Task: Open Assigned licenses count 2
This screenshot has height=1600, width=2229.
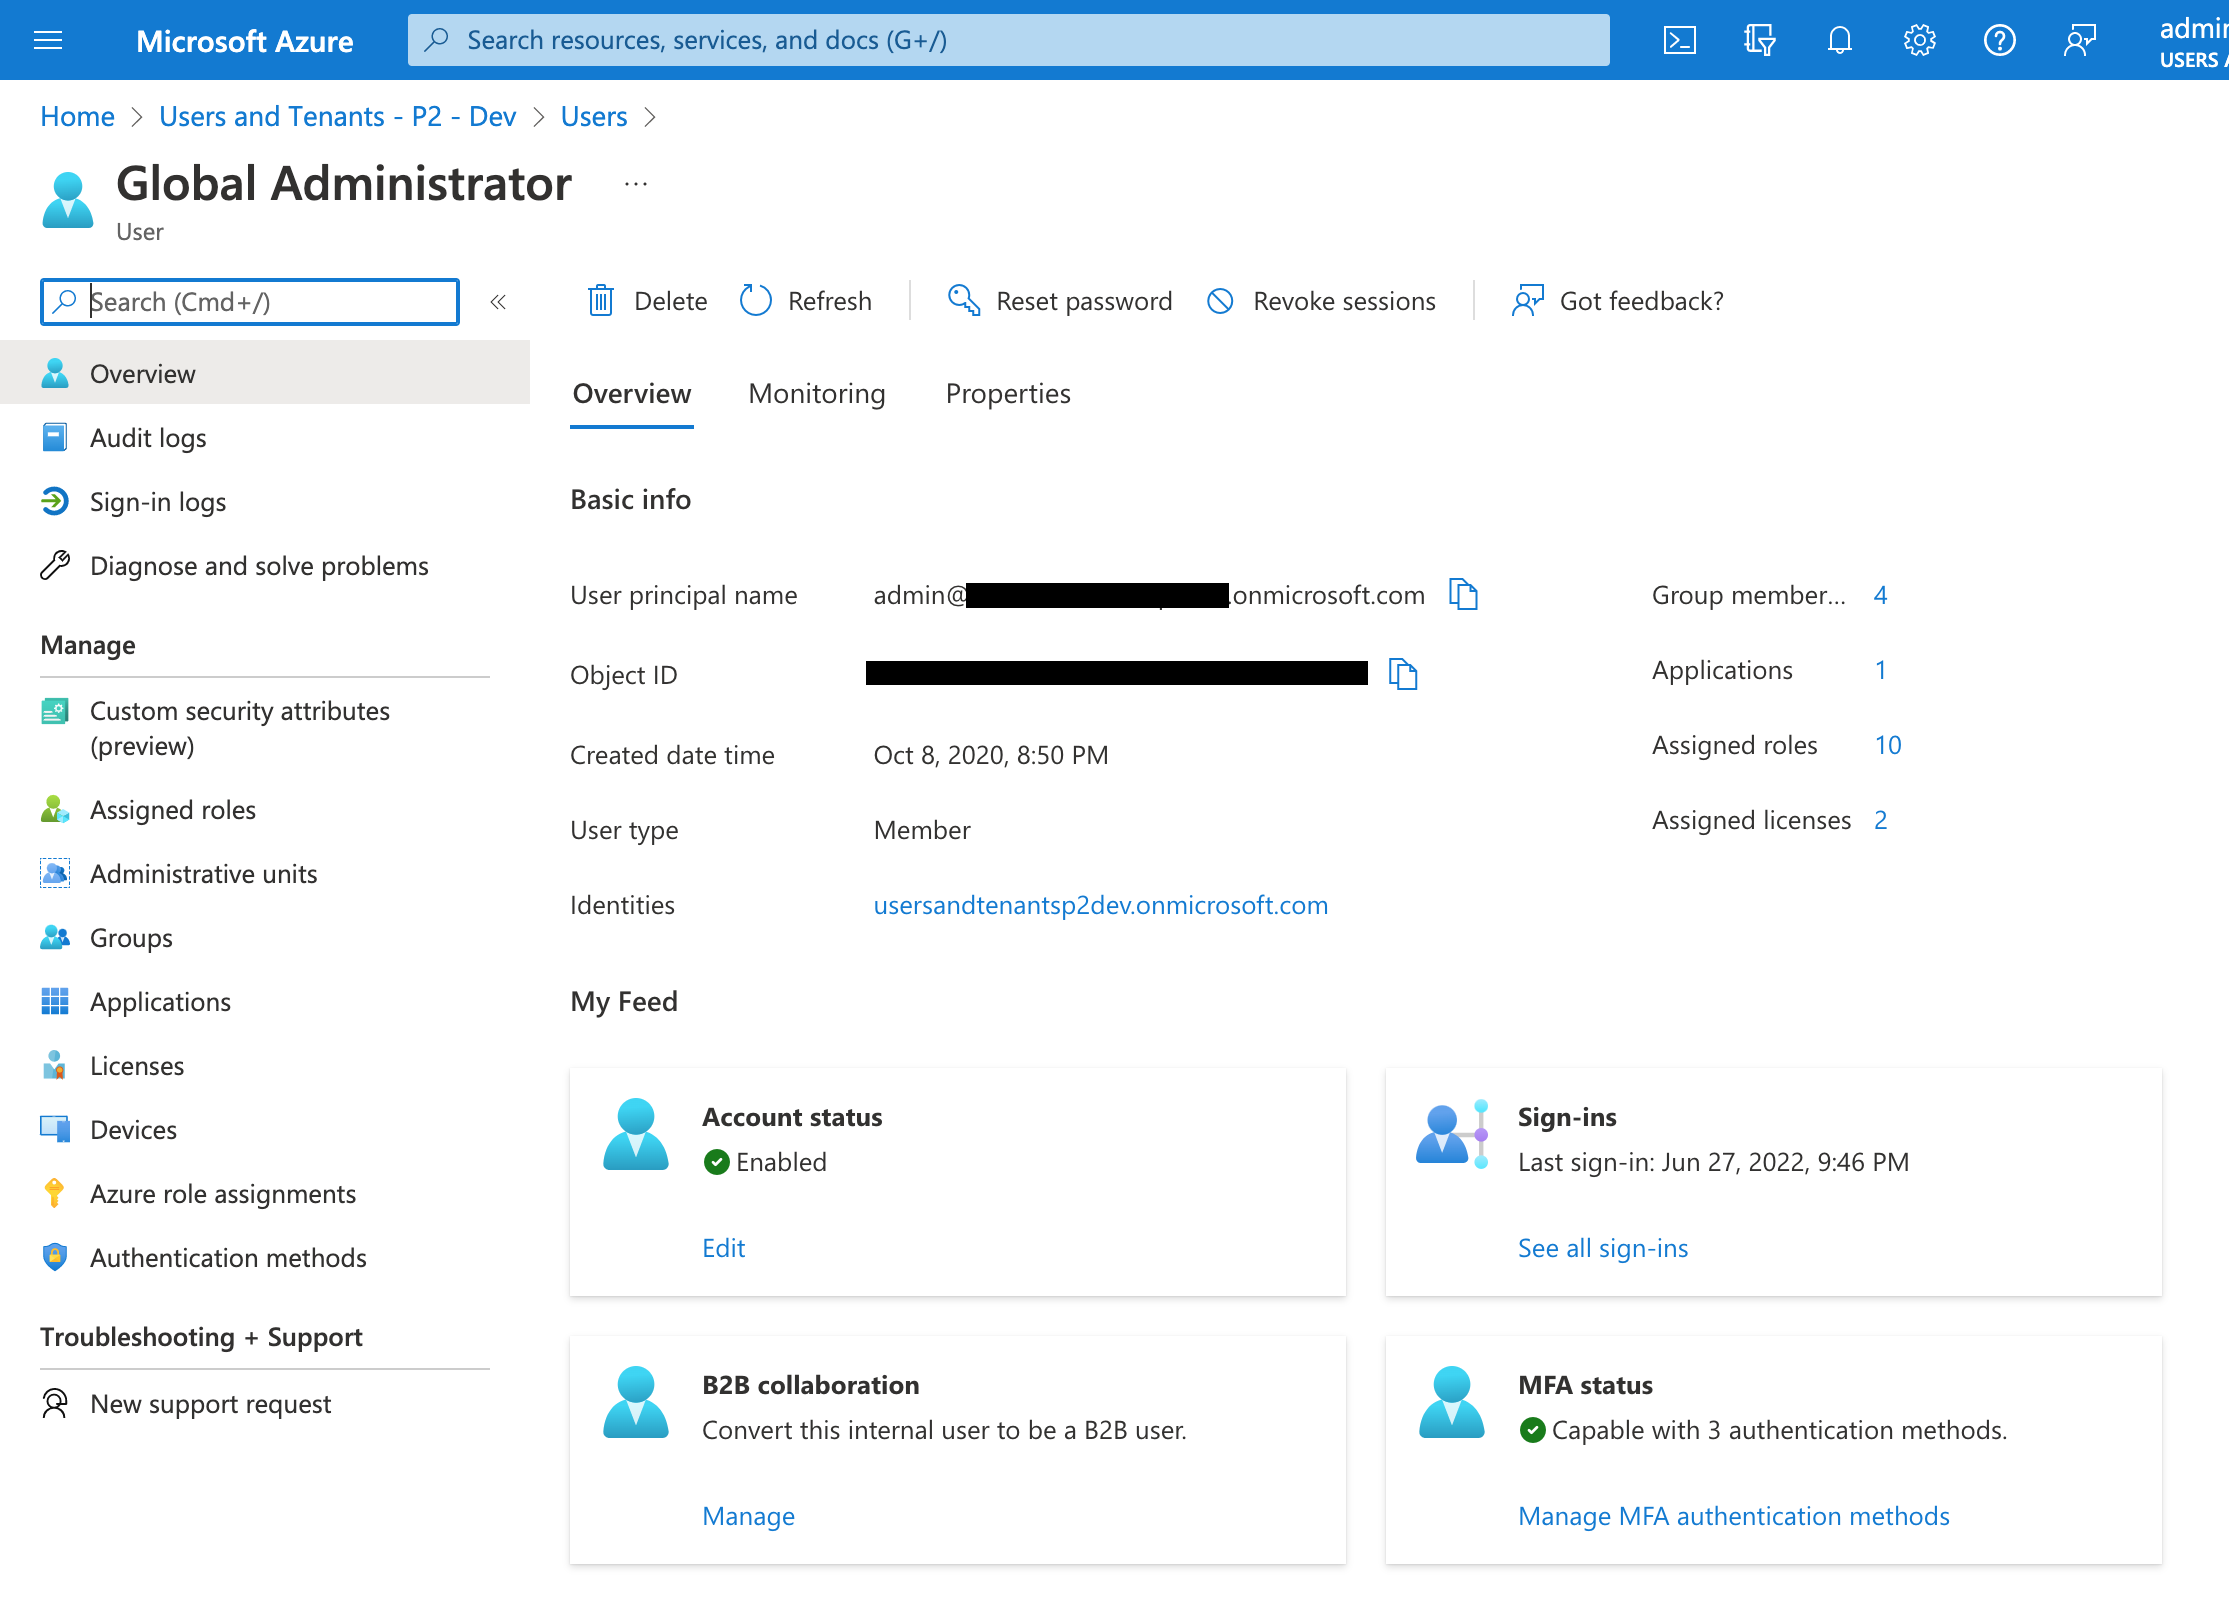Action: pos(1880,819)
